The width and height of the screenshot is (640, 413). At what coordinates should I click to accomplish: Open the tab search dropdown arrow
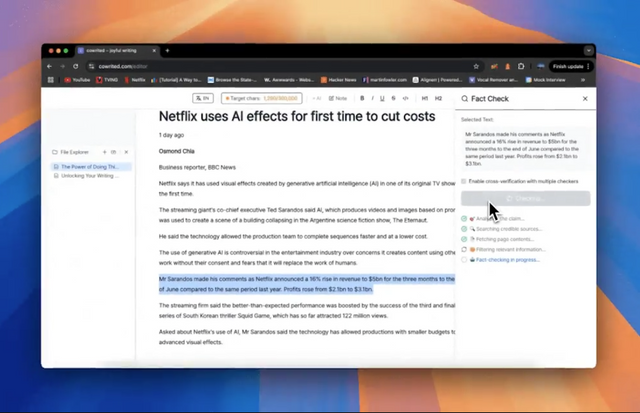[589, 51]
